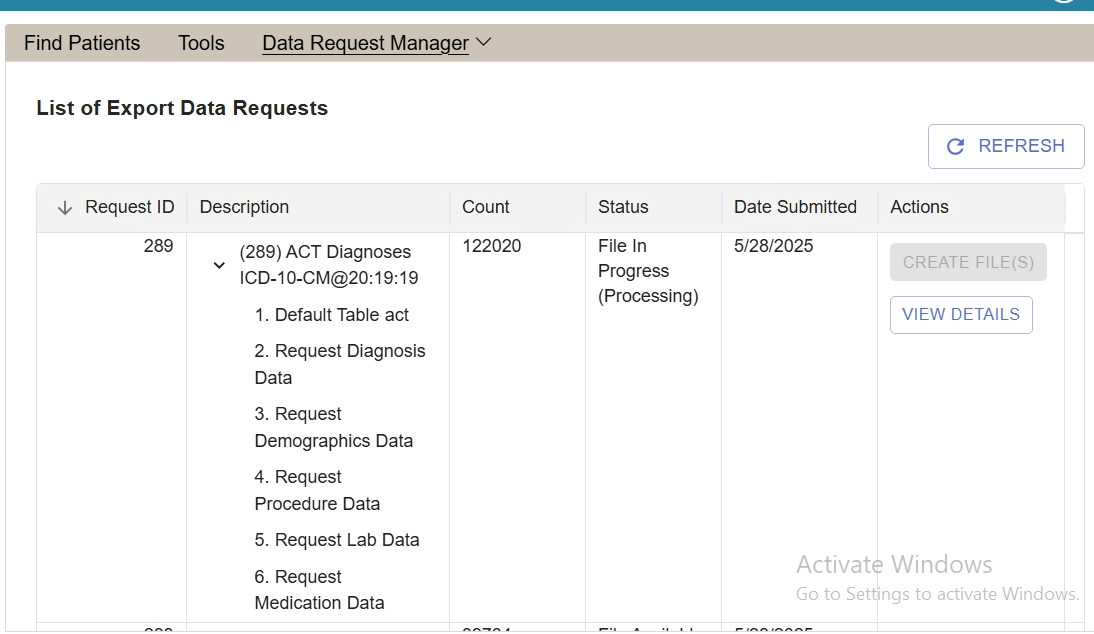This screenshot has width=1094, height=634.
Task: Click the Request Procedure Data entry
Action: point(317,490)
